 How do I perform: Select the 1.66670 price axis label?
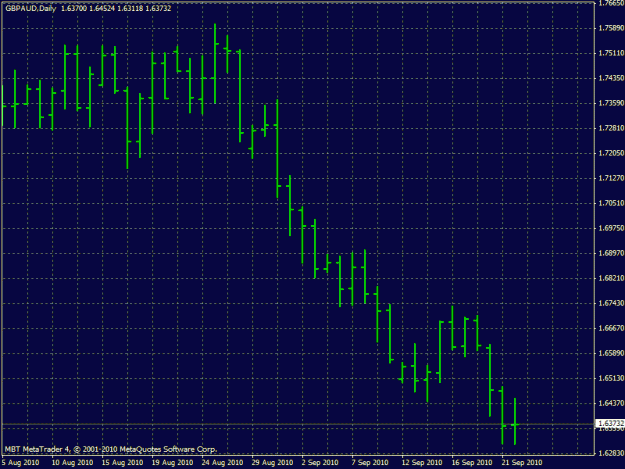pos(611,328)
